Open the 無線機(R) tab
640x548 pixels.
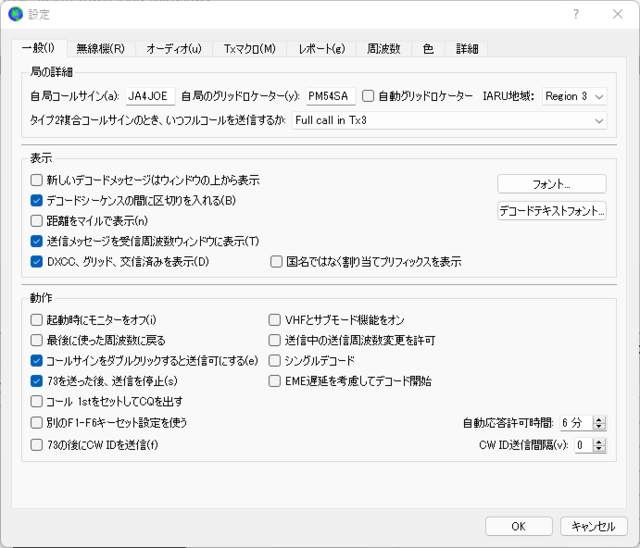[100, 49]
